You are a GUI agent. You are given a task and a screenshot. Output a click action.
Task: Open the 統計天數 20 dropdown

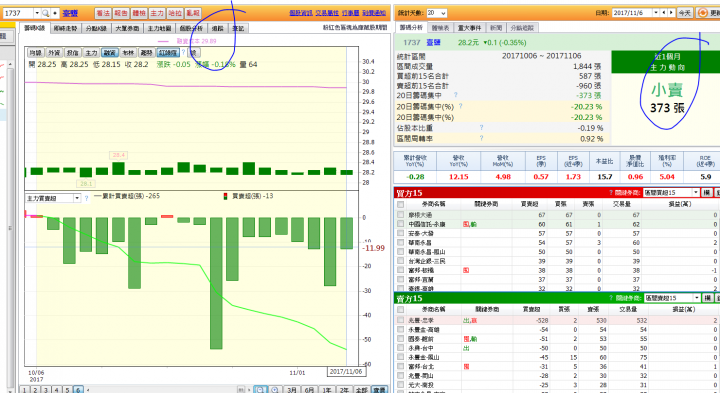[x=436, y=13]
